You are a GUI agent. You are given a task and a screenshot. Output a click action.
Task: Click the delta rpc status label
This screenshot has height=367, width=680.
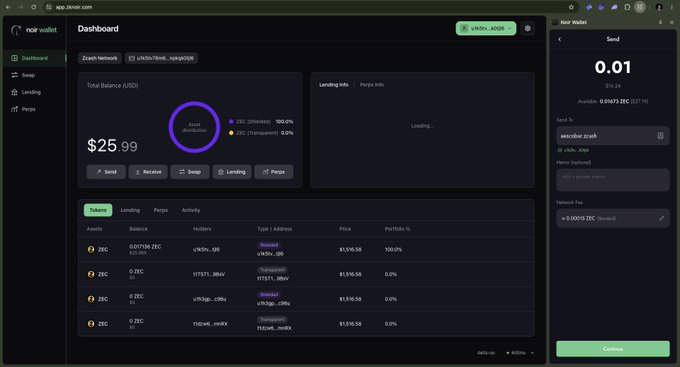(486, 353)
